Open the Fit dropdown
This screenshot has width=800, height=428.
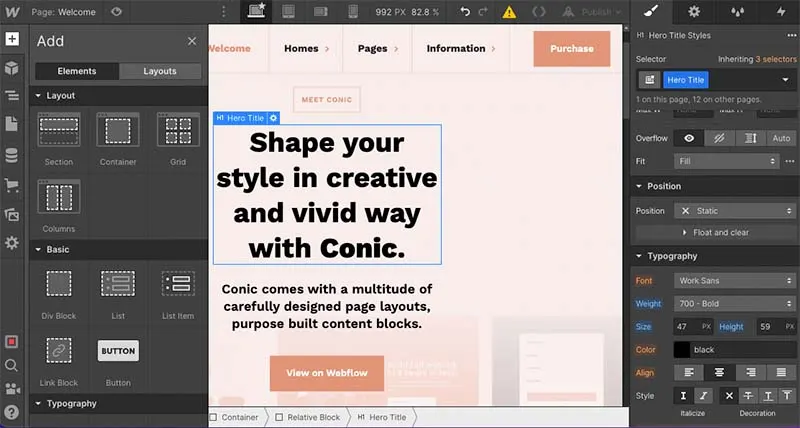click(727, 161)
